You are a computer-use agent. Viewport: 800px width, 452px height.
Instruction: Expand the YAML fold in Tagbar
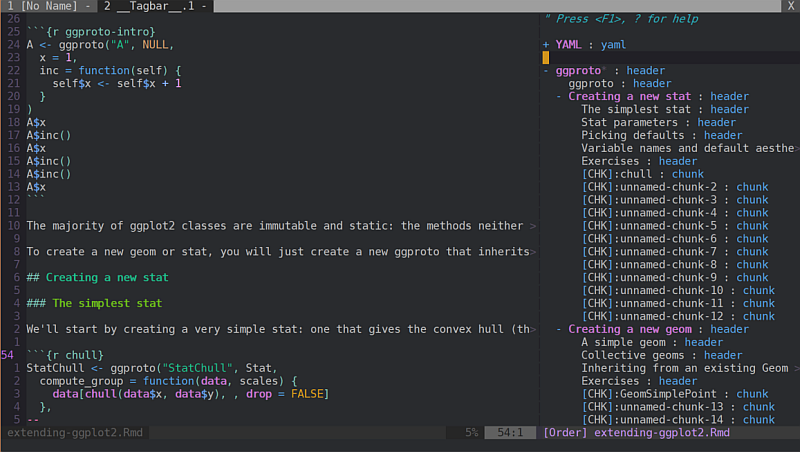(x=546, y=45)
